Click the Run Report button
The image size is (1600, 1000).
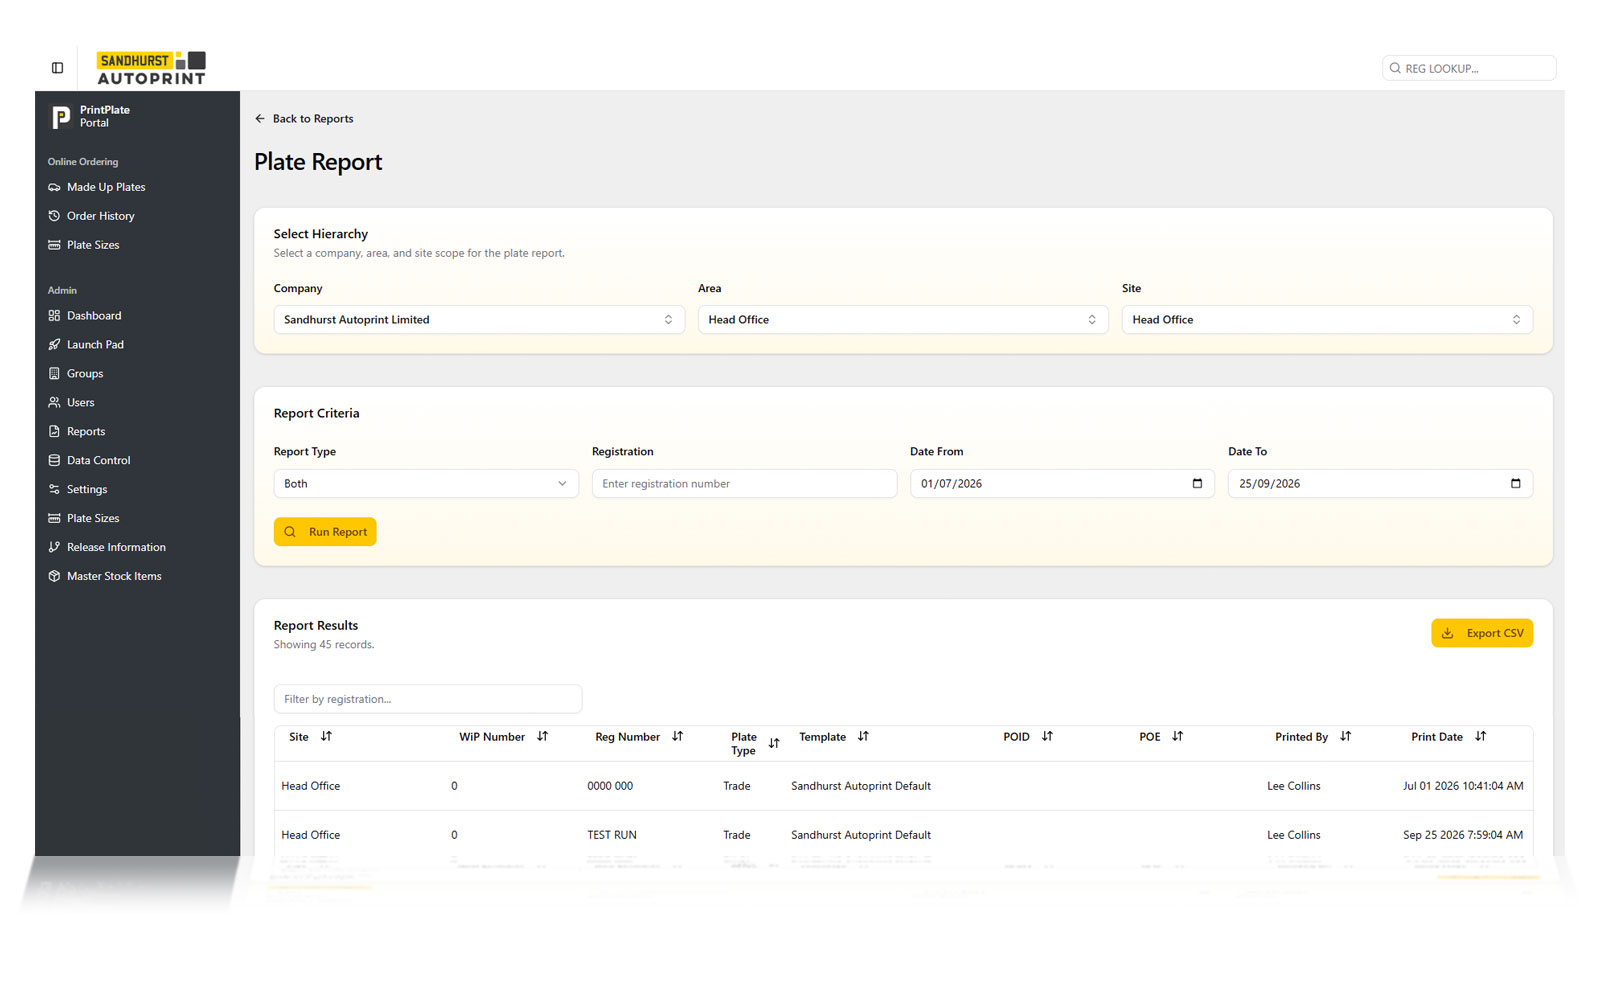coord(325,532)
